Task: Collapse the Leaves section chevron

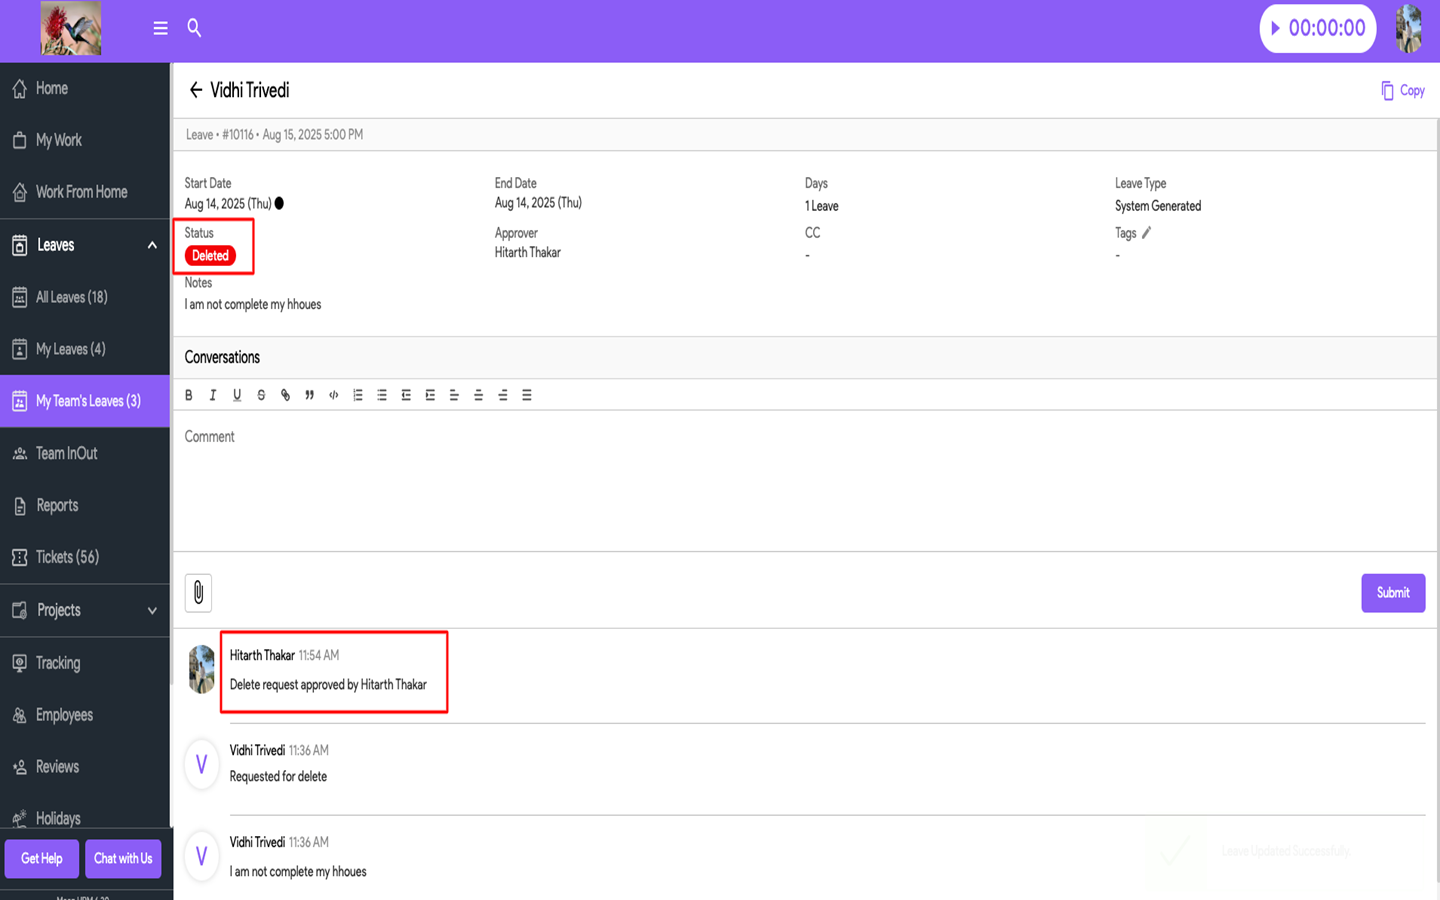Action: [152, 245]
